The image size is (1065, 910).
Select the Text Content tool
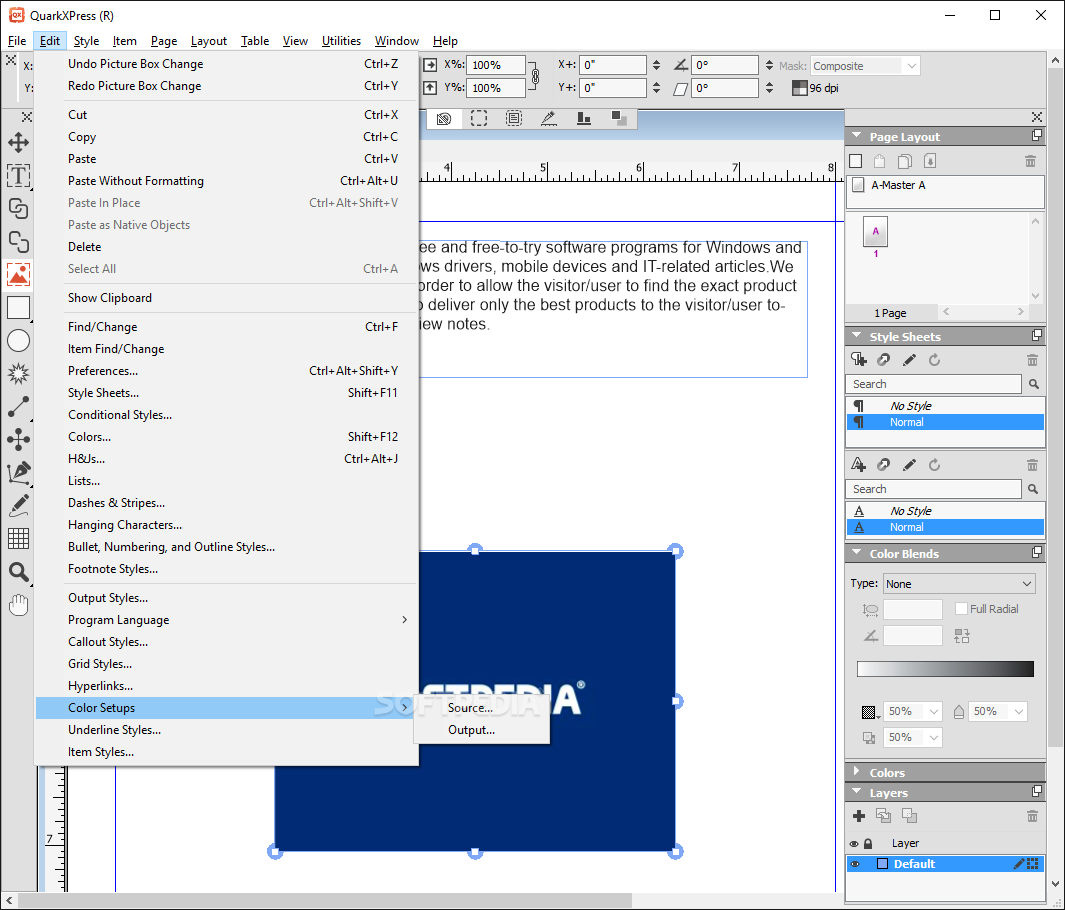point(18,176)
